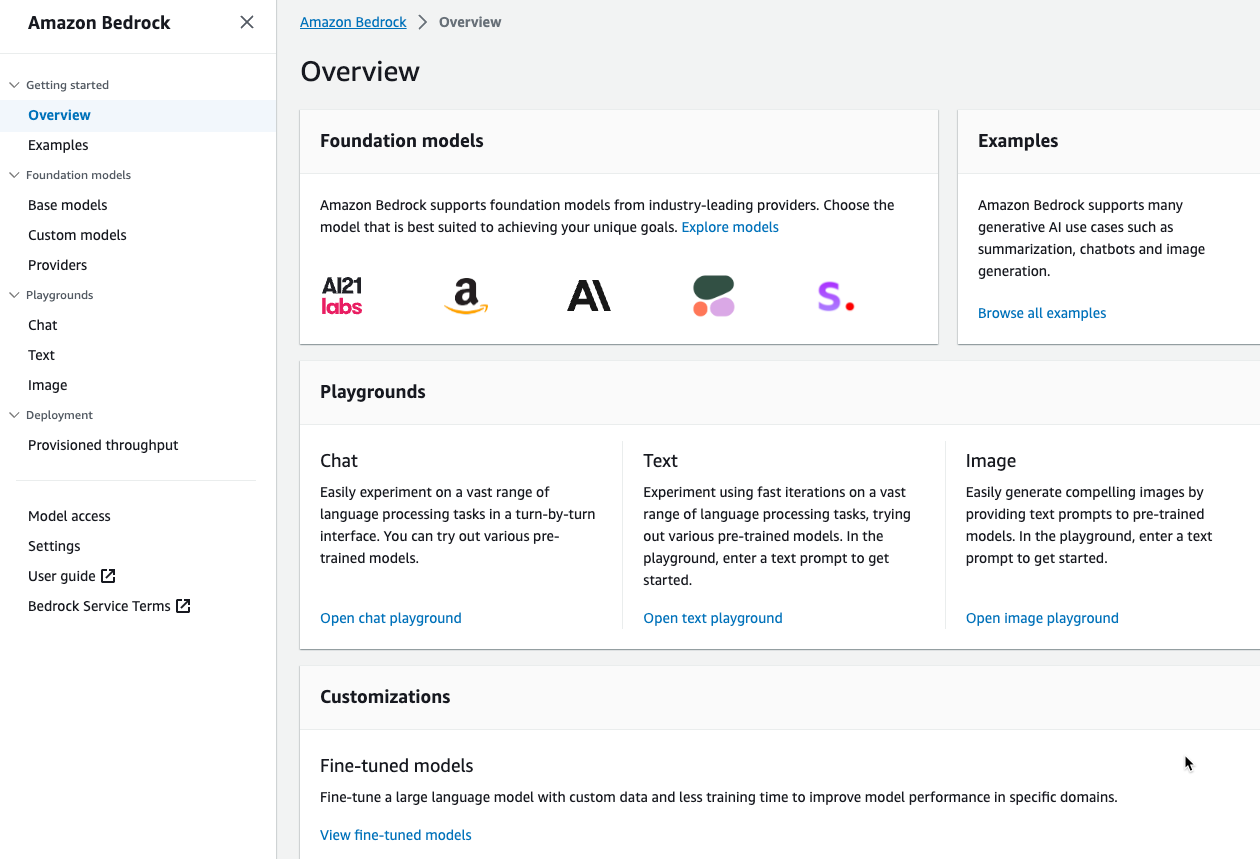Go to Base models
The image size is (1260, 859).
(x=68, y=205)
